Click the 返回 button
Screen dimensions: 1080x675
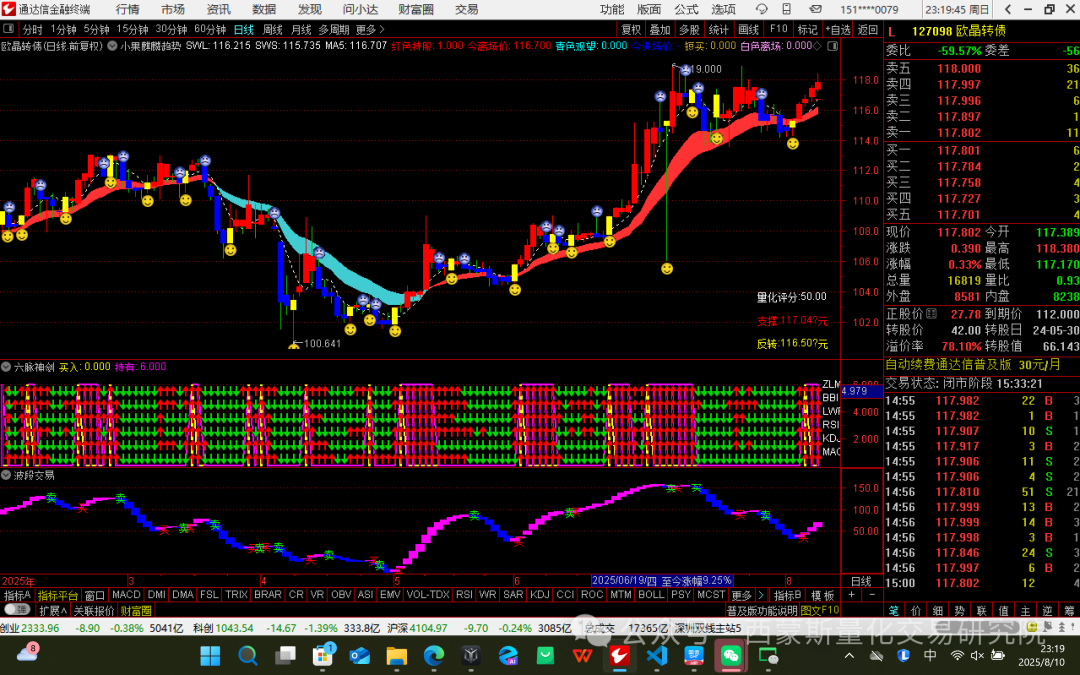click(867, 30)
